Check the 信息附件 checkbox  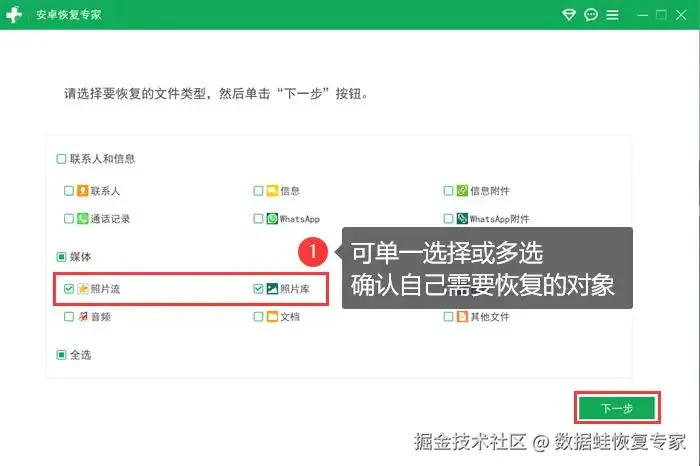(x=448, y=191)
